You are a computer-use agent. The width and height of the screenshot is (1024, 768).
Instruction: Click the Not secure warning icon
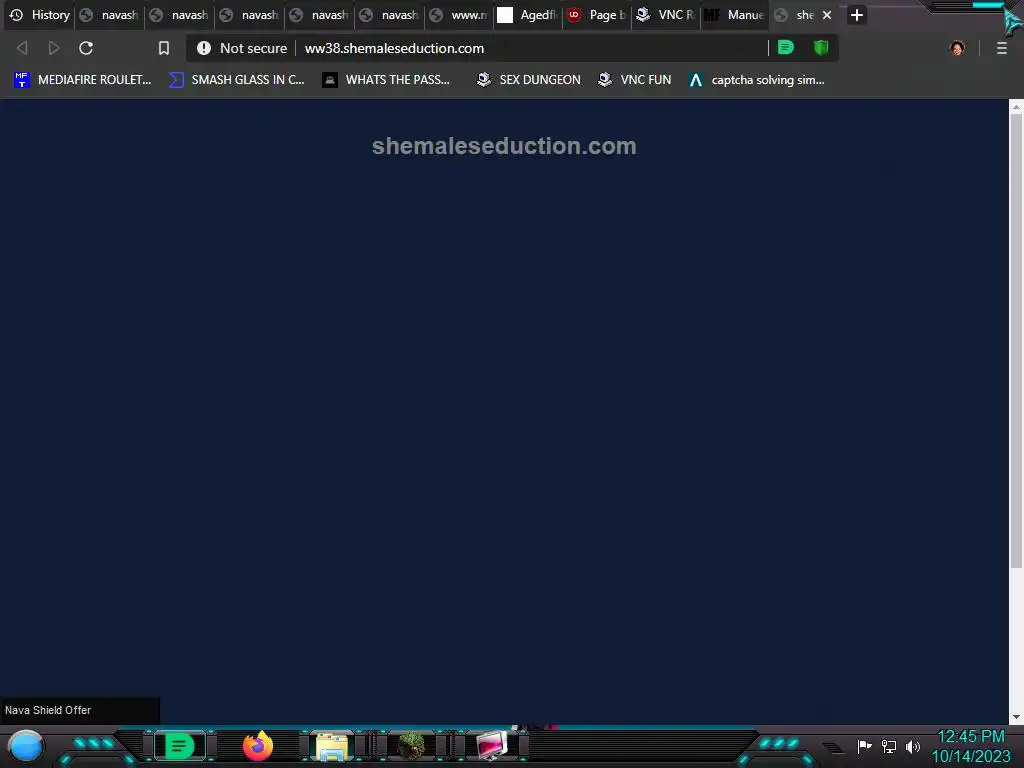(204, 48)
